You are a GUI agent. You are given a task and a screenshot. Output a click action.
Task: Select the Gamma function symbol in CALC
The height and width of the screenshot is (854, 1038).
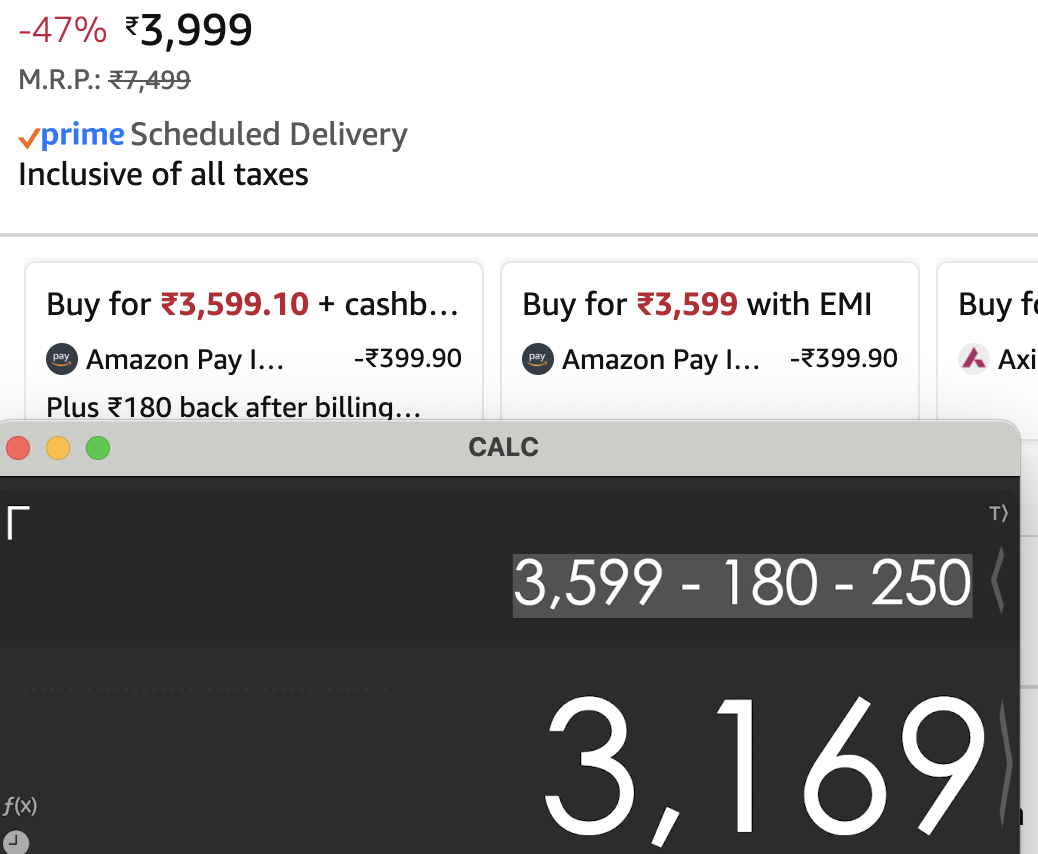pyautogui.click(x=17, y=524)
